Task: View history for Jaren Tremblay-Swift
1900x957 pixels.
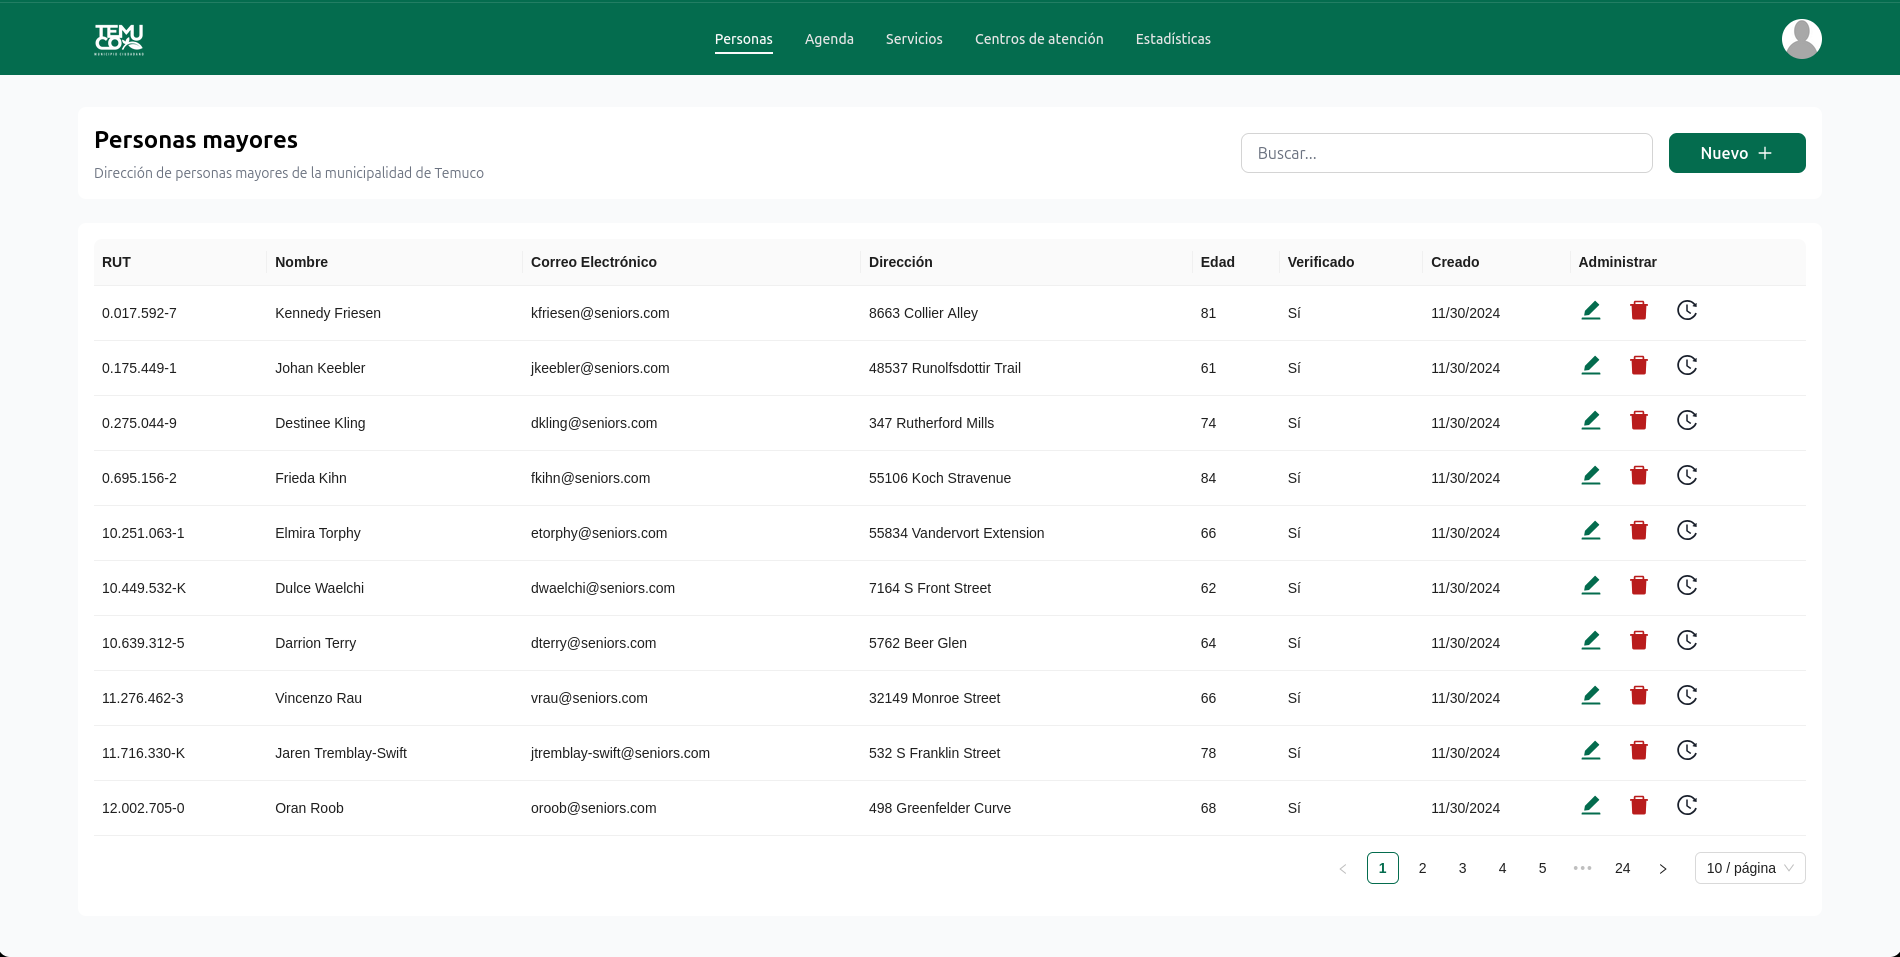Action: point(1687,751)
